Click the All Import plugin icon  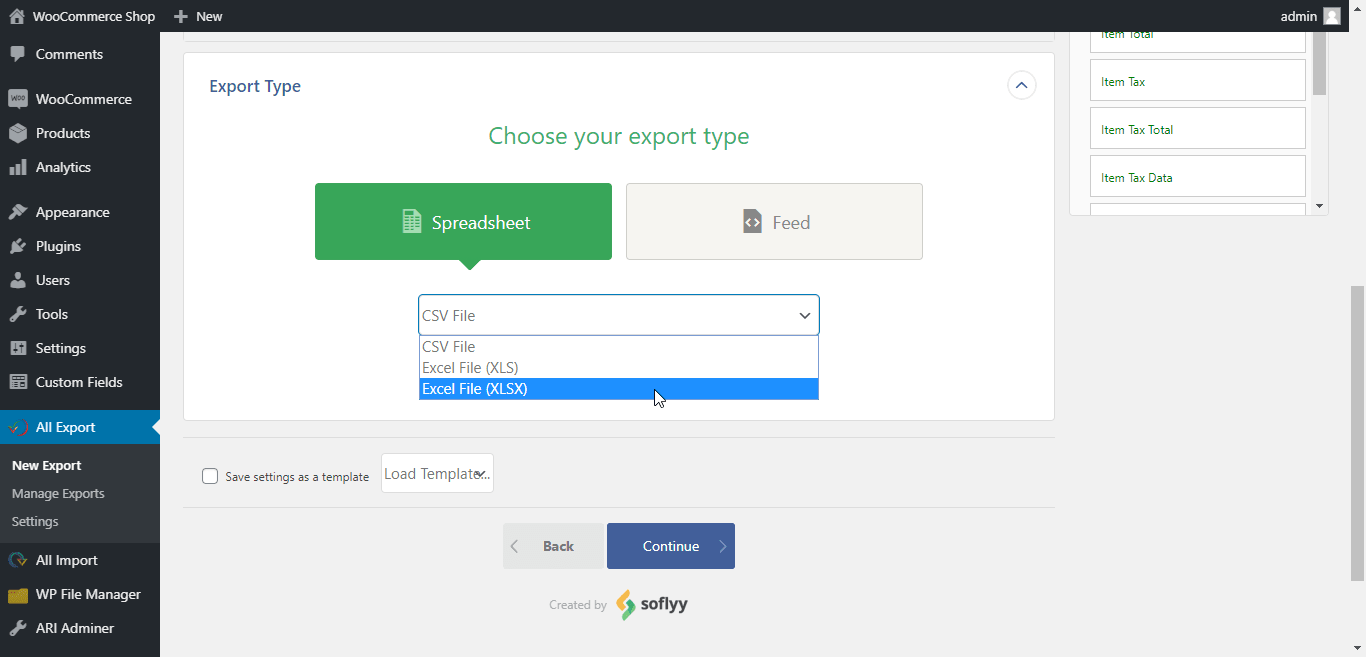17,560
